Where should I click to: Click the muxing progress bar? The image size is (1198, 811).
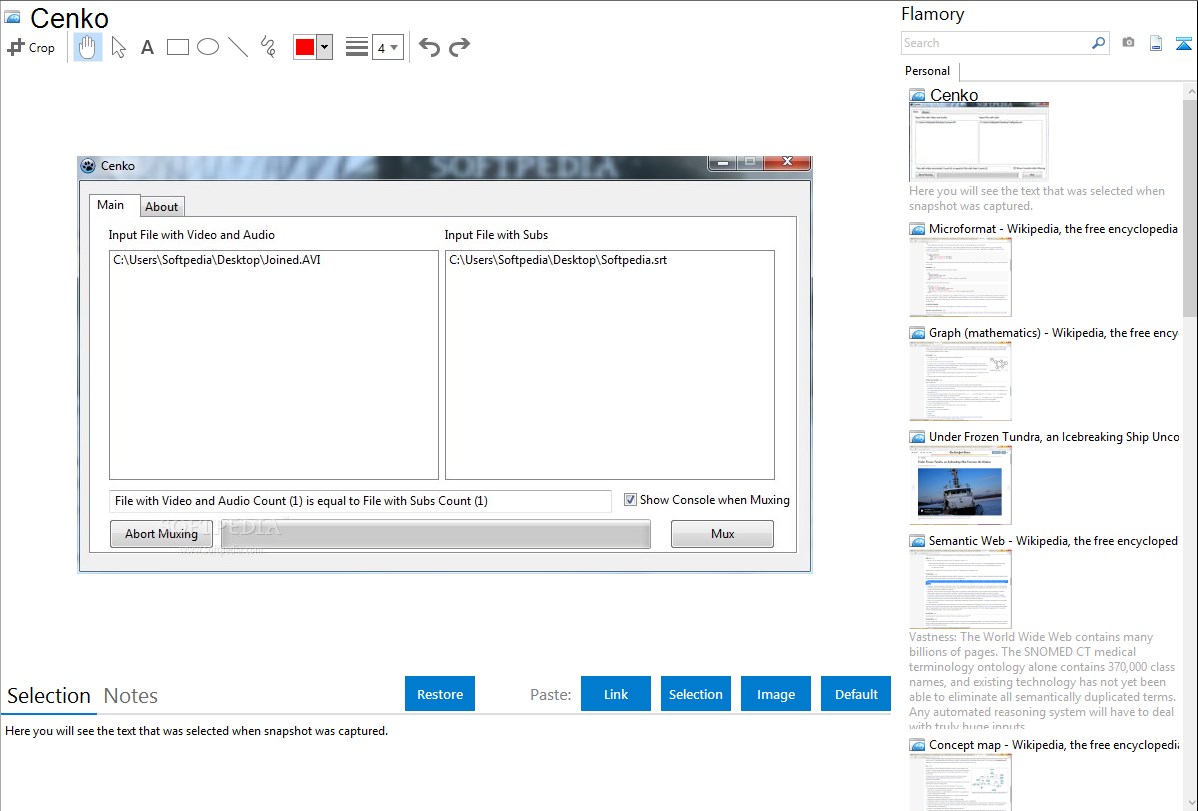coord(435,534)
